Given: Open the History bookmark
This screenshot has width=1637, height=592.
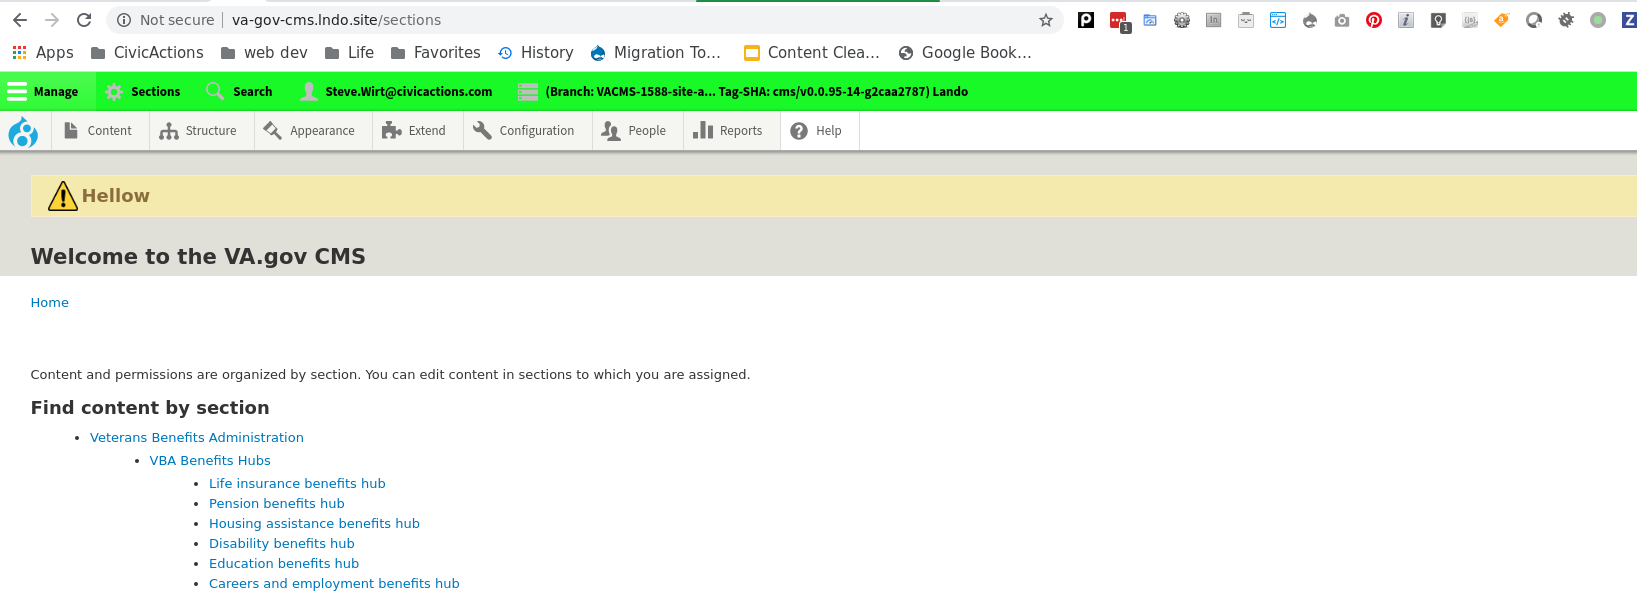Looking at the screenshot, I should coord(535,53).
